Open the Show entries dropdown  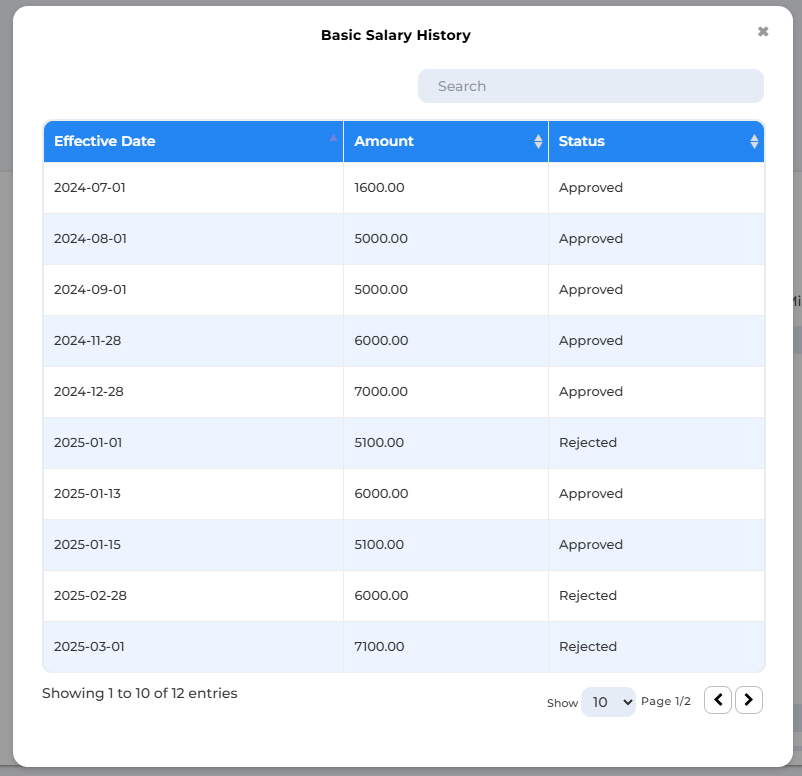pos(609,702)
